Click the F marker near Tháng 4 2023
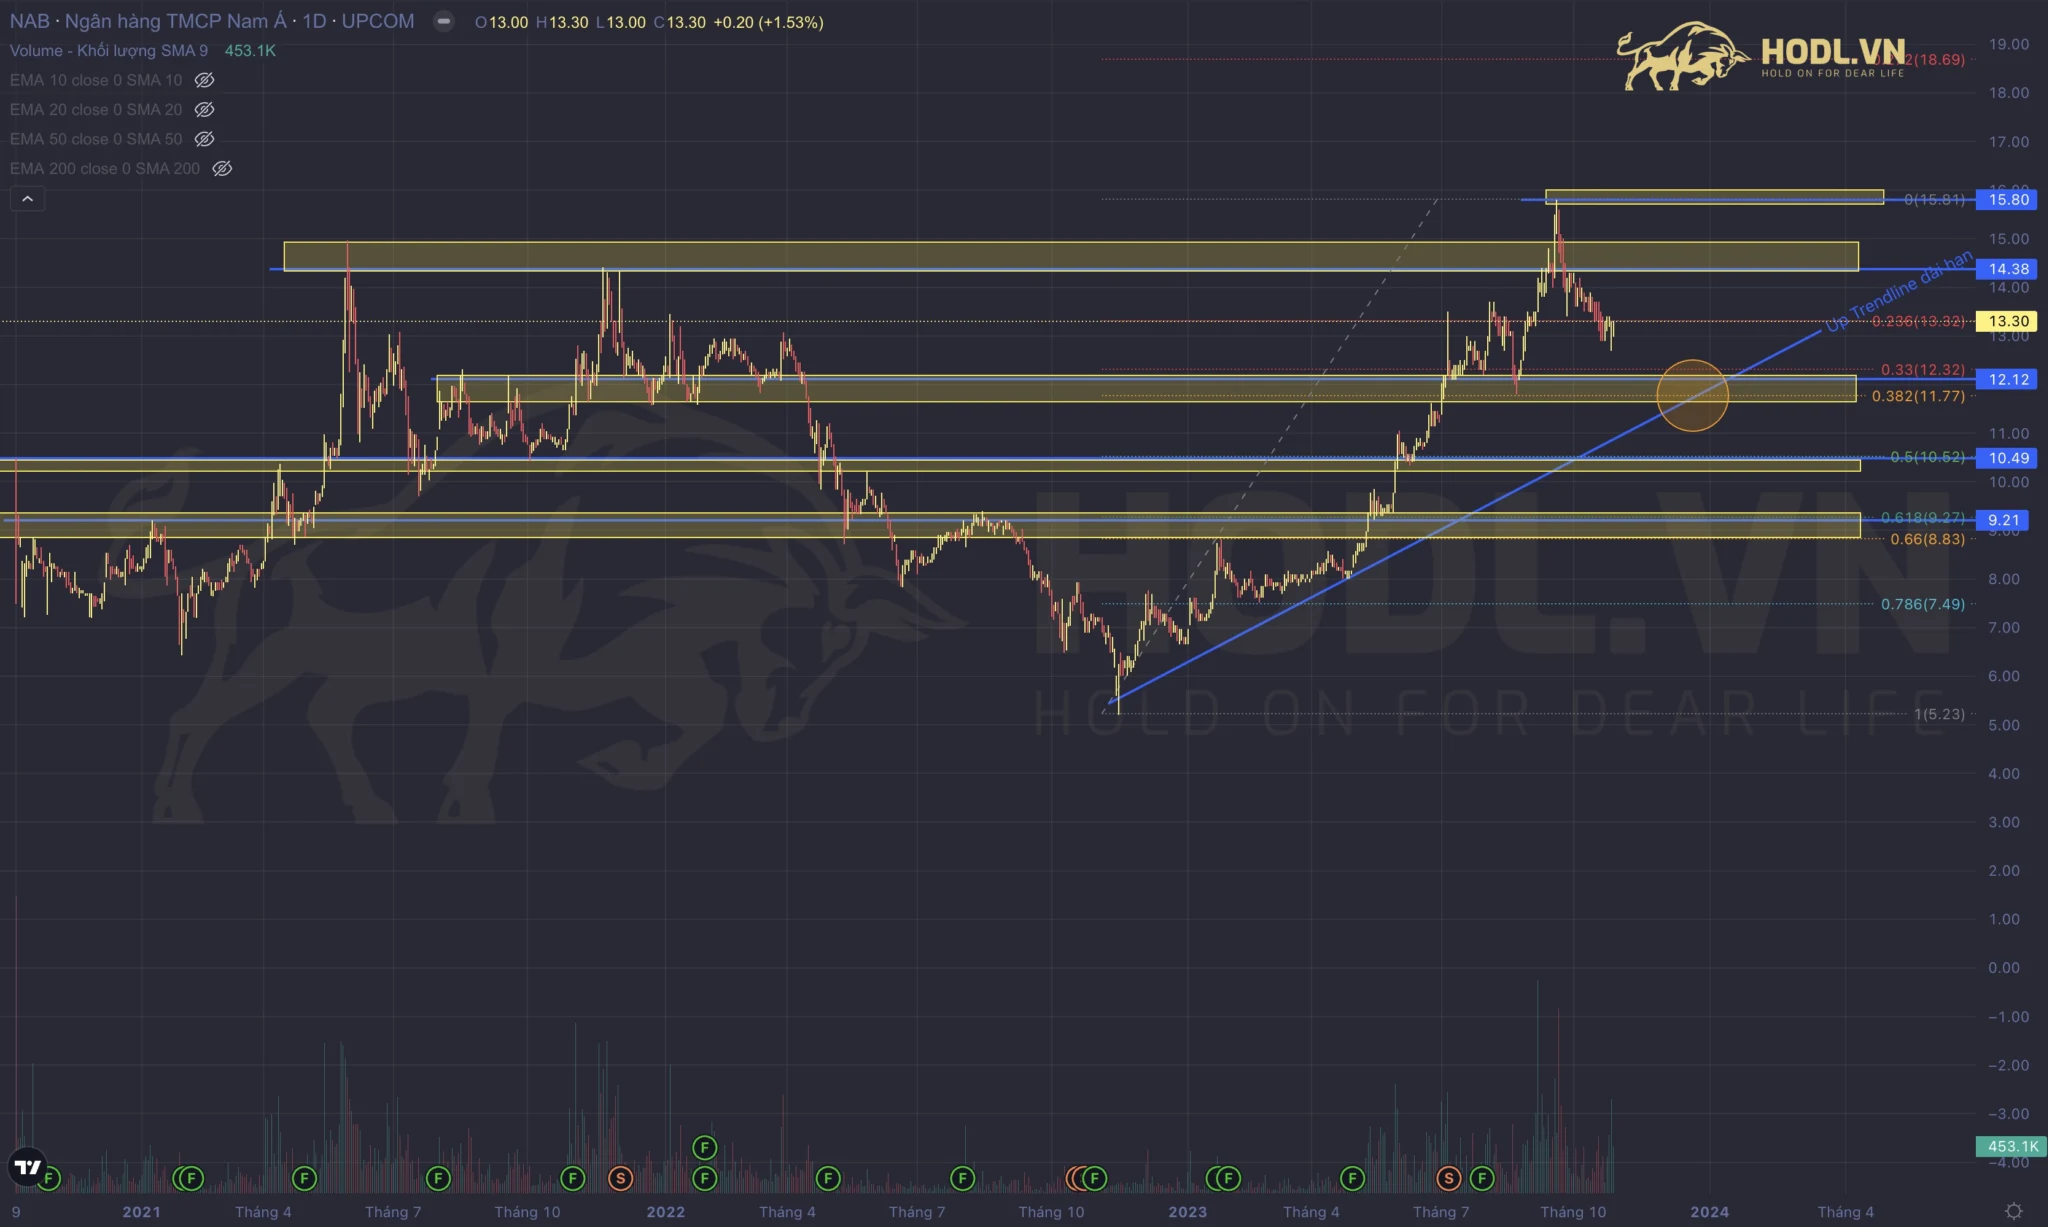 1352,1179
